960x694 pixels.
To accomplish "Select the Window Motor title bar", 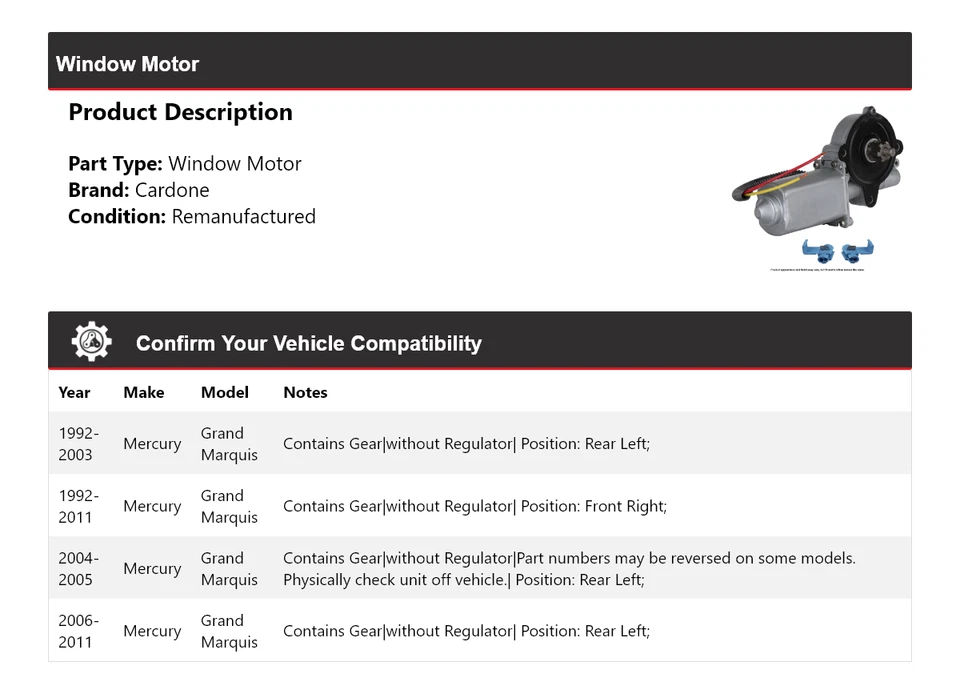I will (x=479, y=63).
